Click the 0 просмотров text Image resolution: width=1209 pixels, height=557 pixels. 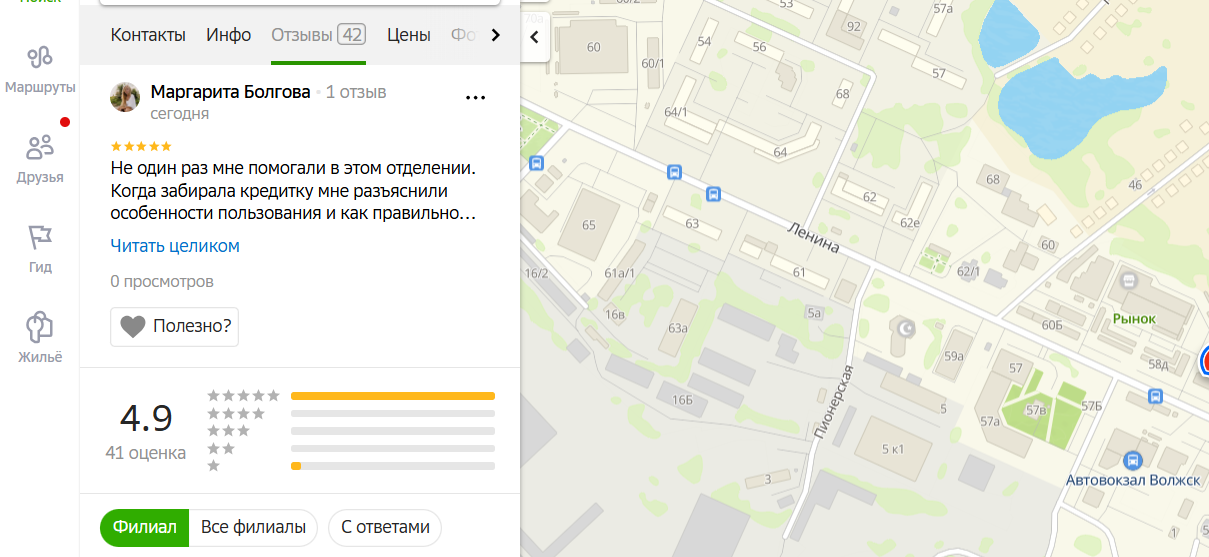(162, 282)
